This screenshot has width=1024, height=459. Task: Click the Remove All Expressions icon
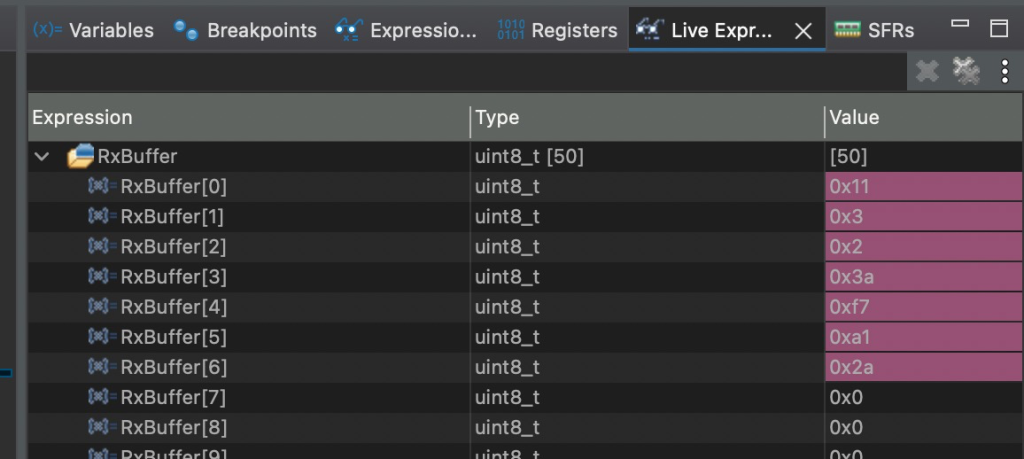click(965, 70)
